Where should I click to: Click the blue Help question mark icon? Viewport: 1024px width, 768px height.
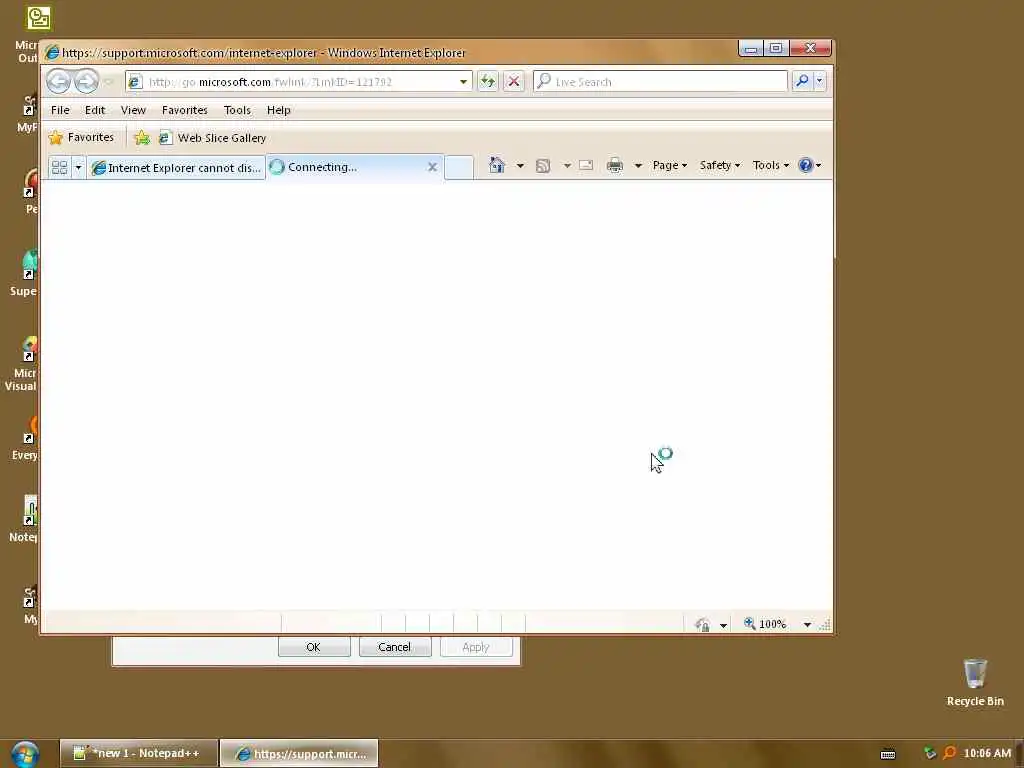click(806, 165)
